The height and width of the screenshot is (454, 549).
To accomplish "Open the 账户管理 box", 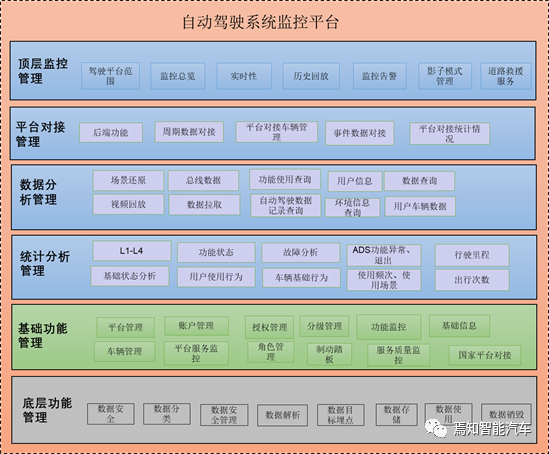I will point(196,326).
